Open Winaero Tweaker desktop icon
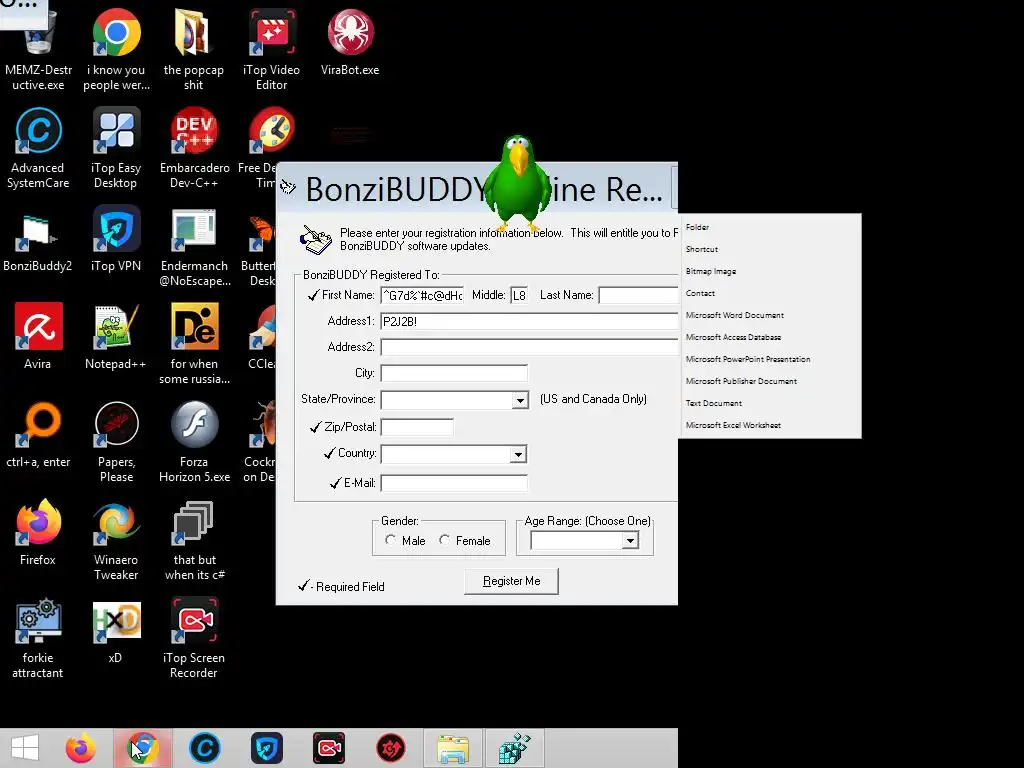This screenshot has height=768, width=1024. [116, 539]
